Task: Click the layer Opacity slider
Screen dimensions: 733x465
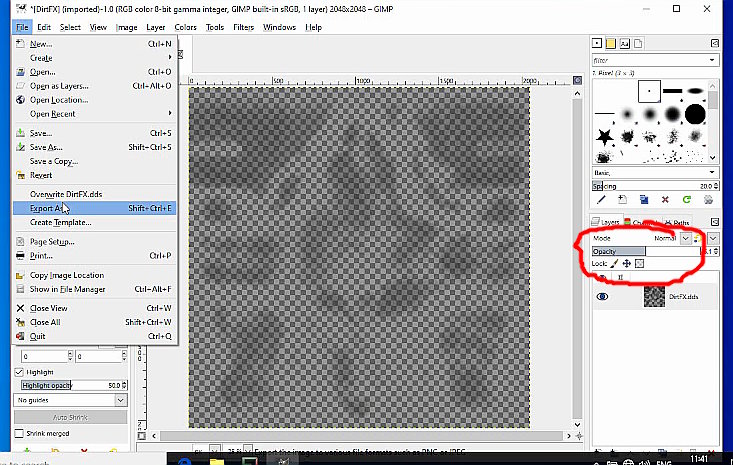Action: pos(647,251)
